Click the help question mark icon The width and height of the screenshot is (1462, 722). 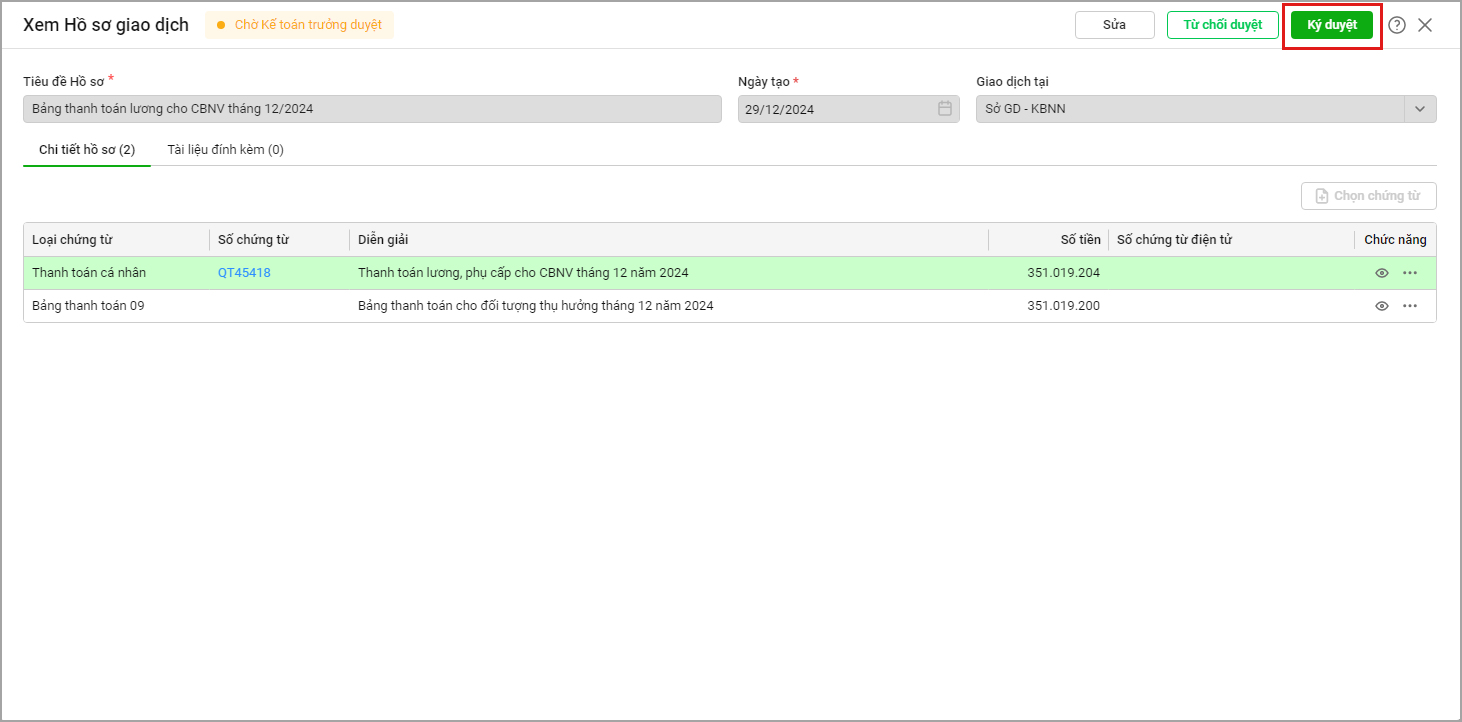click(1397, 25)
